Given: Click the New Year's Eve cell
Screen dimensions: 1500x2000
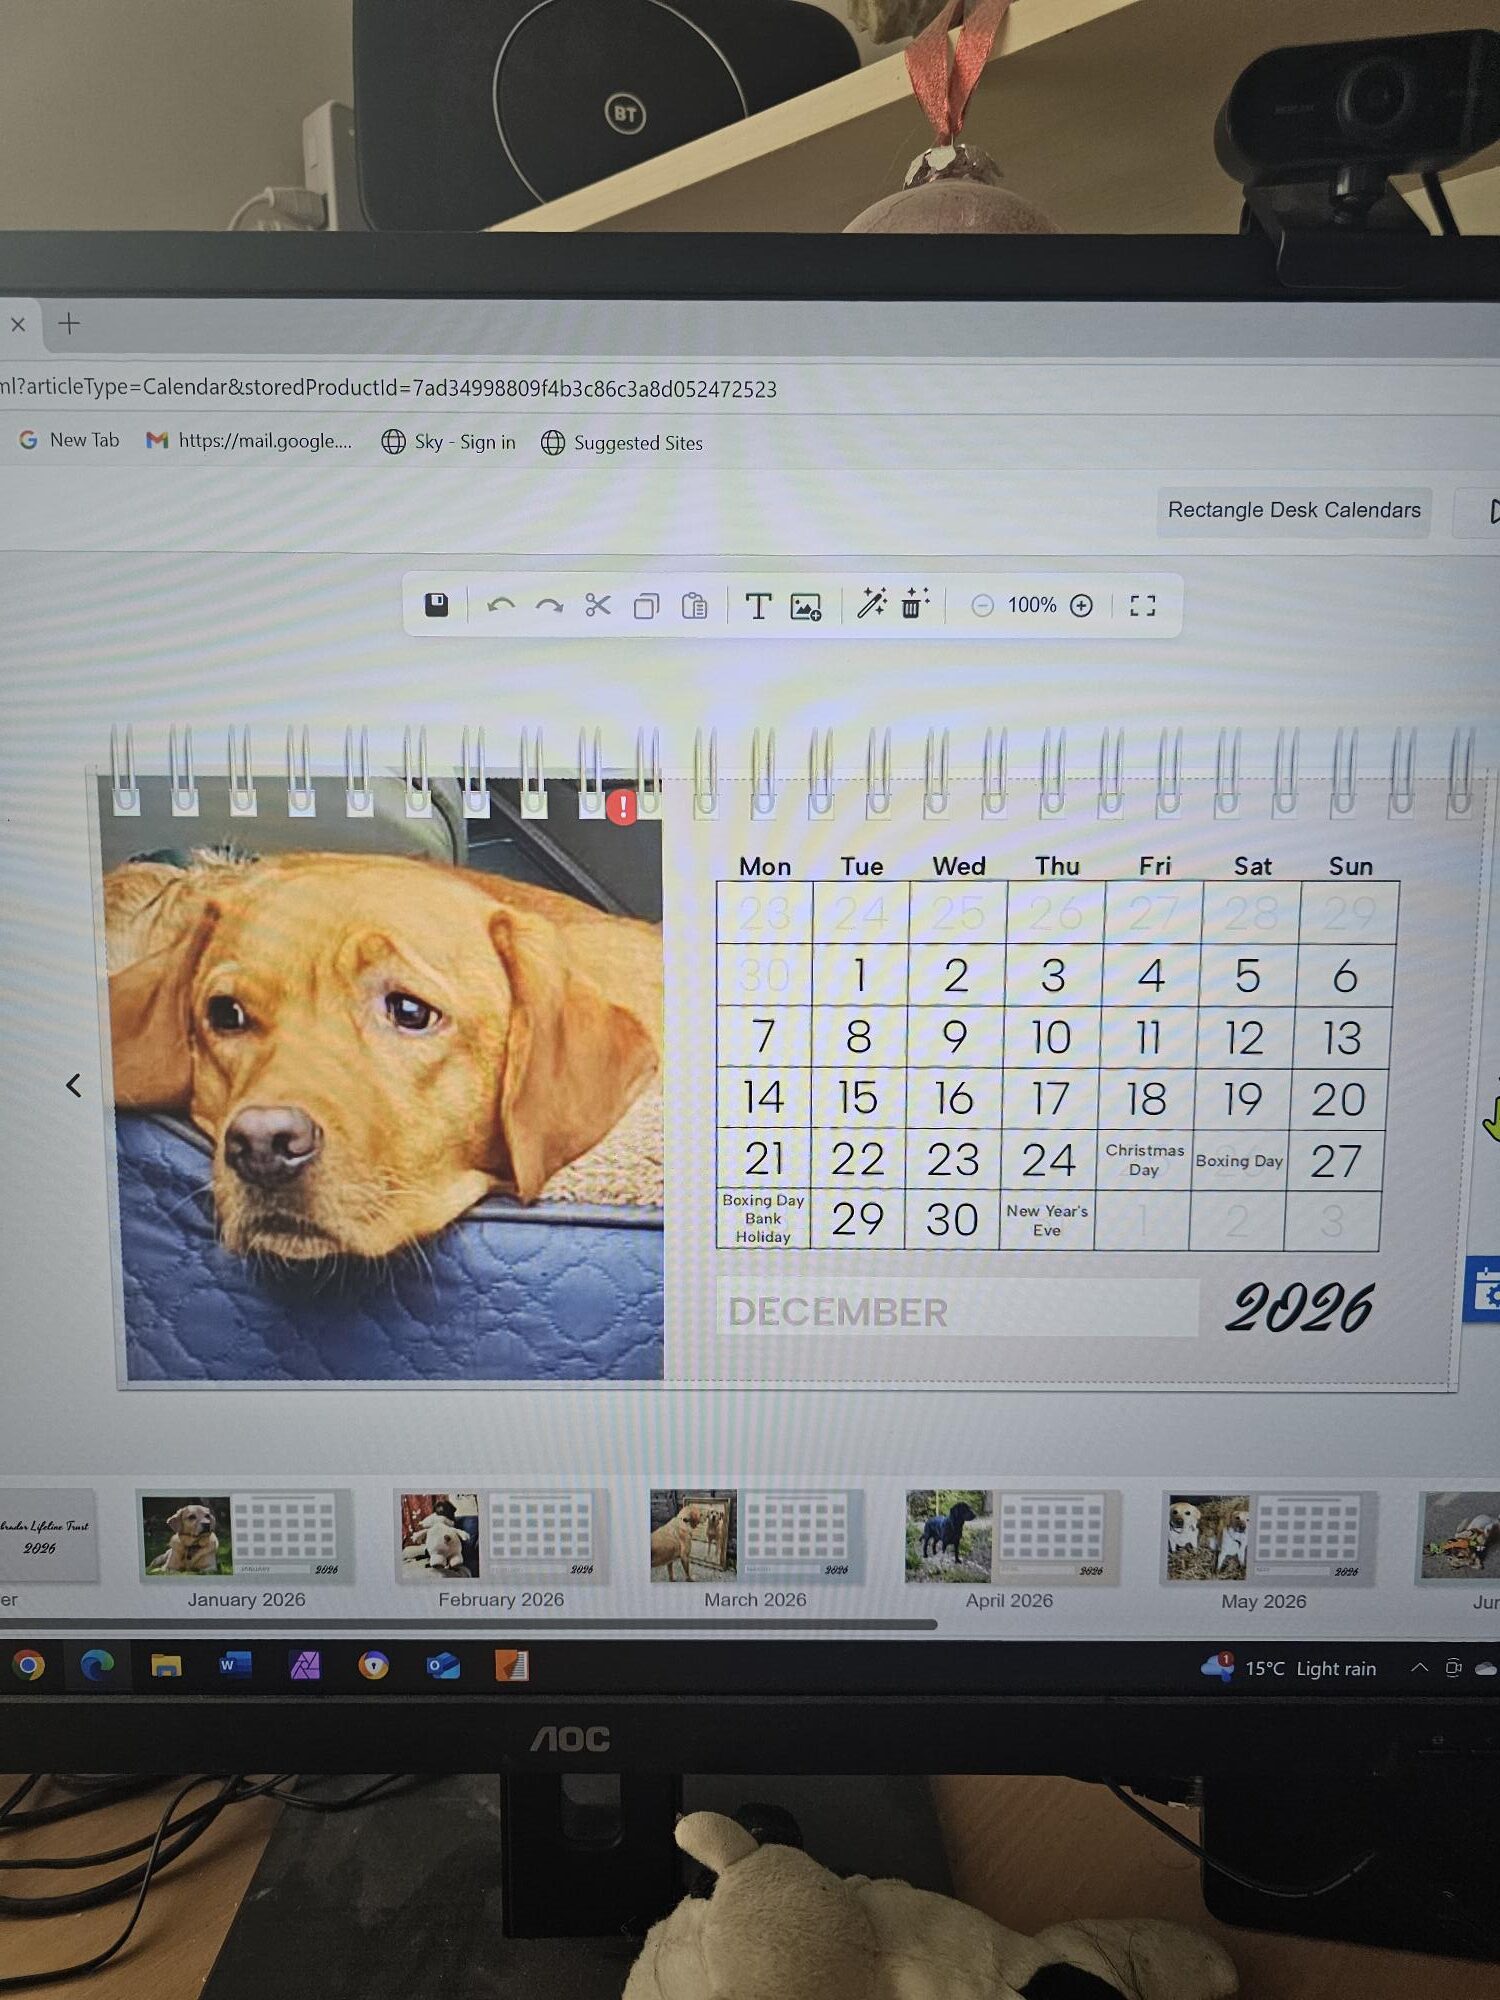Looking at the screenshot, I should pos(1047,1220).
